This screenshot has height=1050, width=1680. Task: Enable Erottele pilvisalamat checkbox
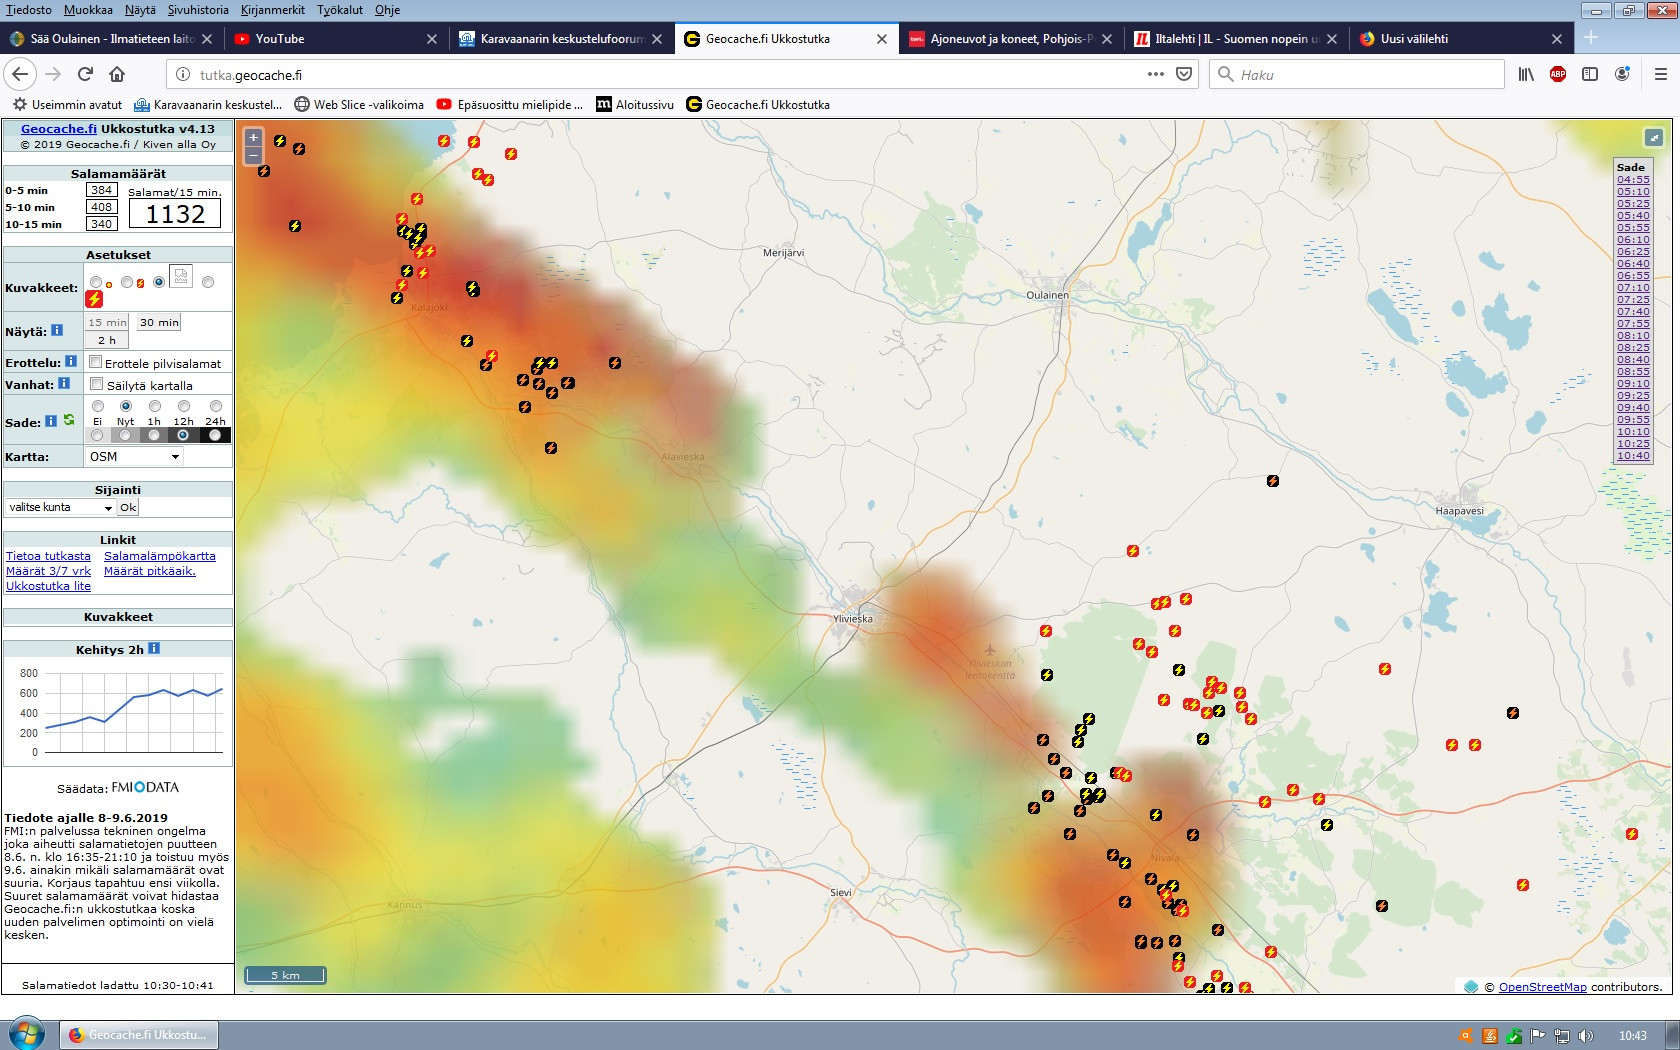(96, 362)
